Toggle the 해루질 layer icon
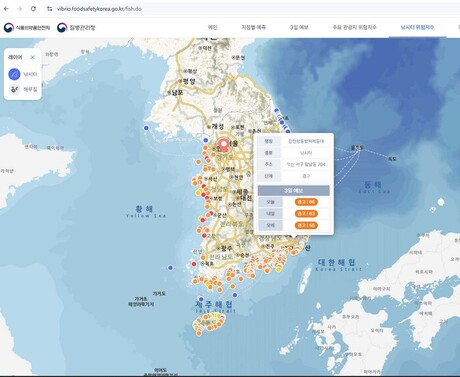 14,89
